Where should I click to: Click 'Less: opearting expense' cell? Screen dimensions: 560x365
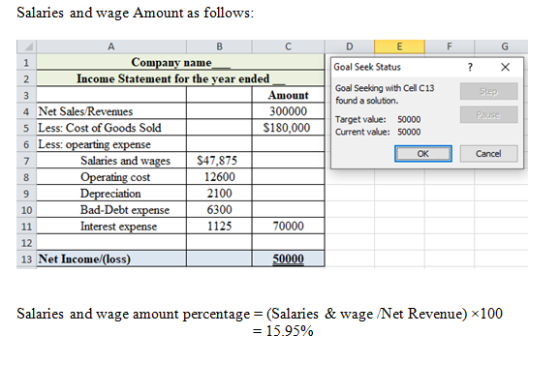pos(111,144)
